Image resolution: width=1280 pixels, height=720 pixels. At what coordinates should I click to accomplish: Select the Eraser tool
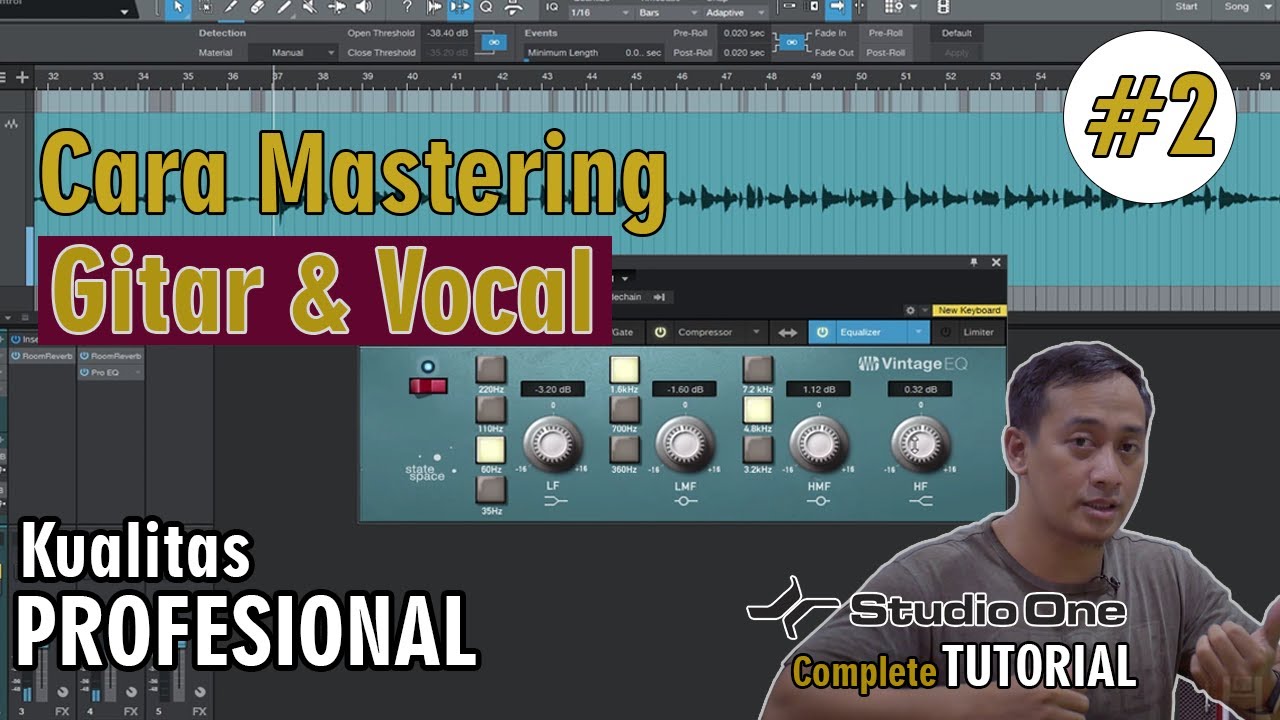click(257, 8)
